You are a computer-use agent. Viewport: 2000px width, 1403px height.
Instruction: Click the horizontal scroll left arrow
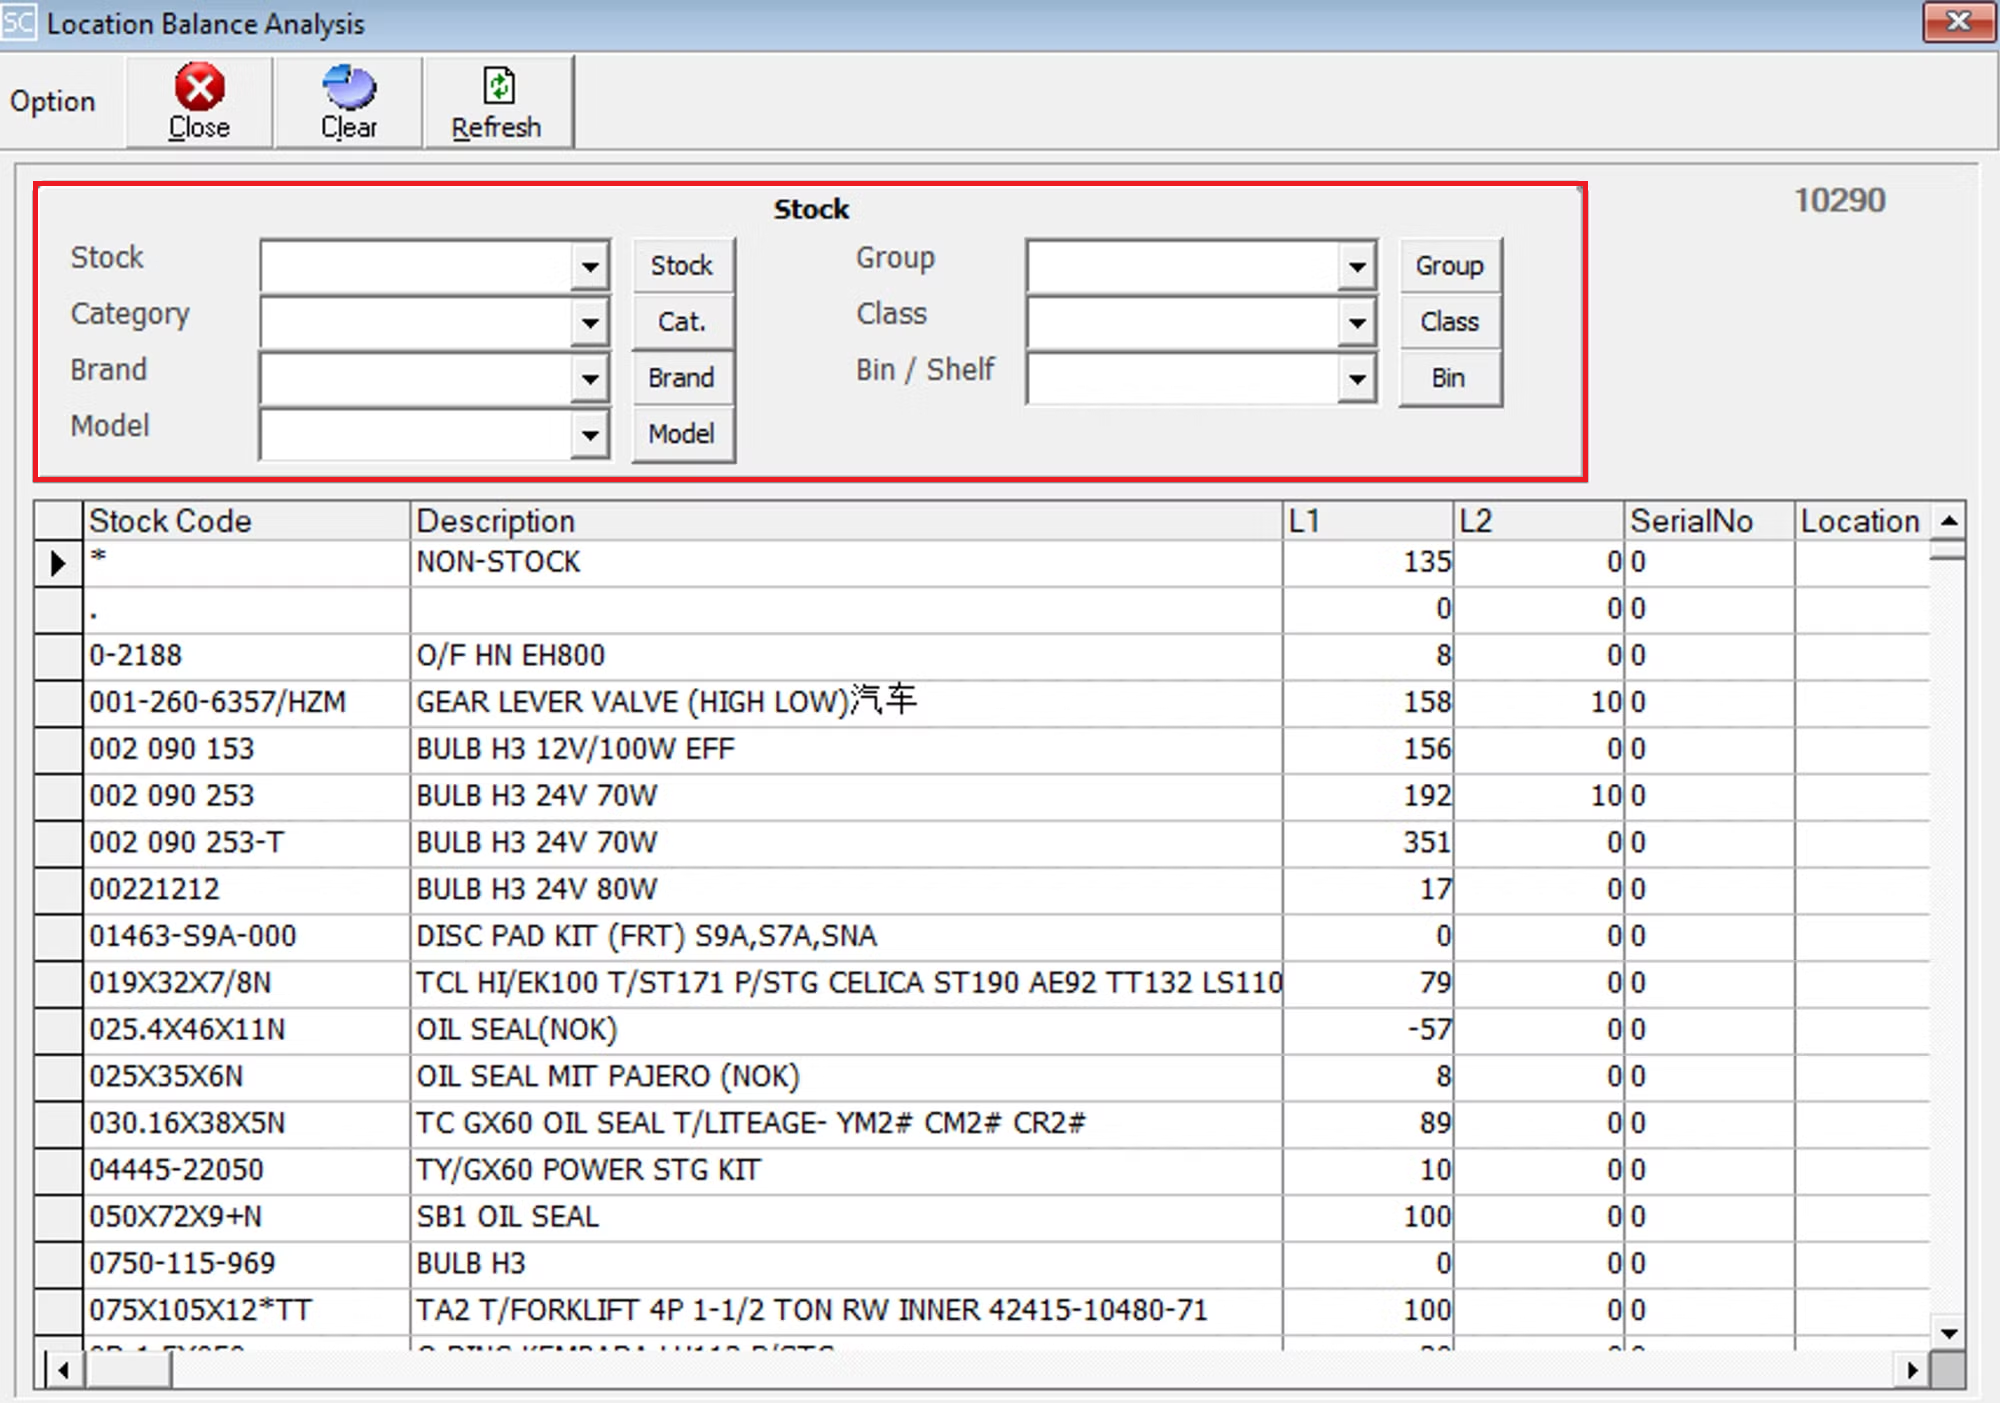pyautogui.click(x=63, y=1370)
